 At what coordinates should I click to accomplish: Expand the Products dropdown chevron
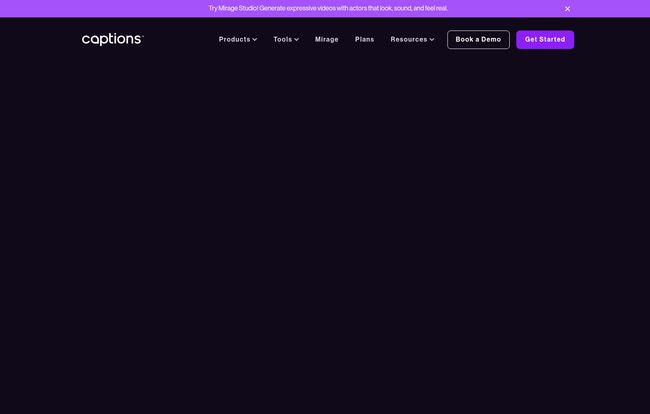pyautogui.click(x=255, y=40)
